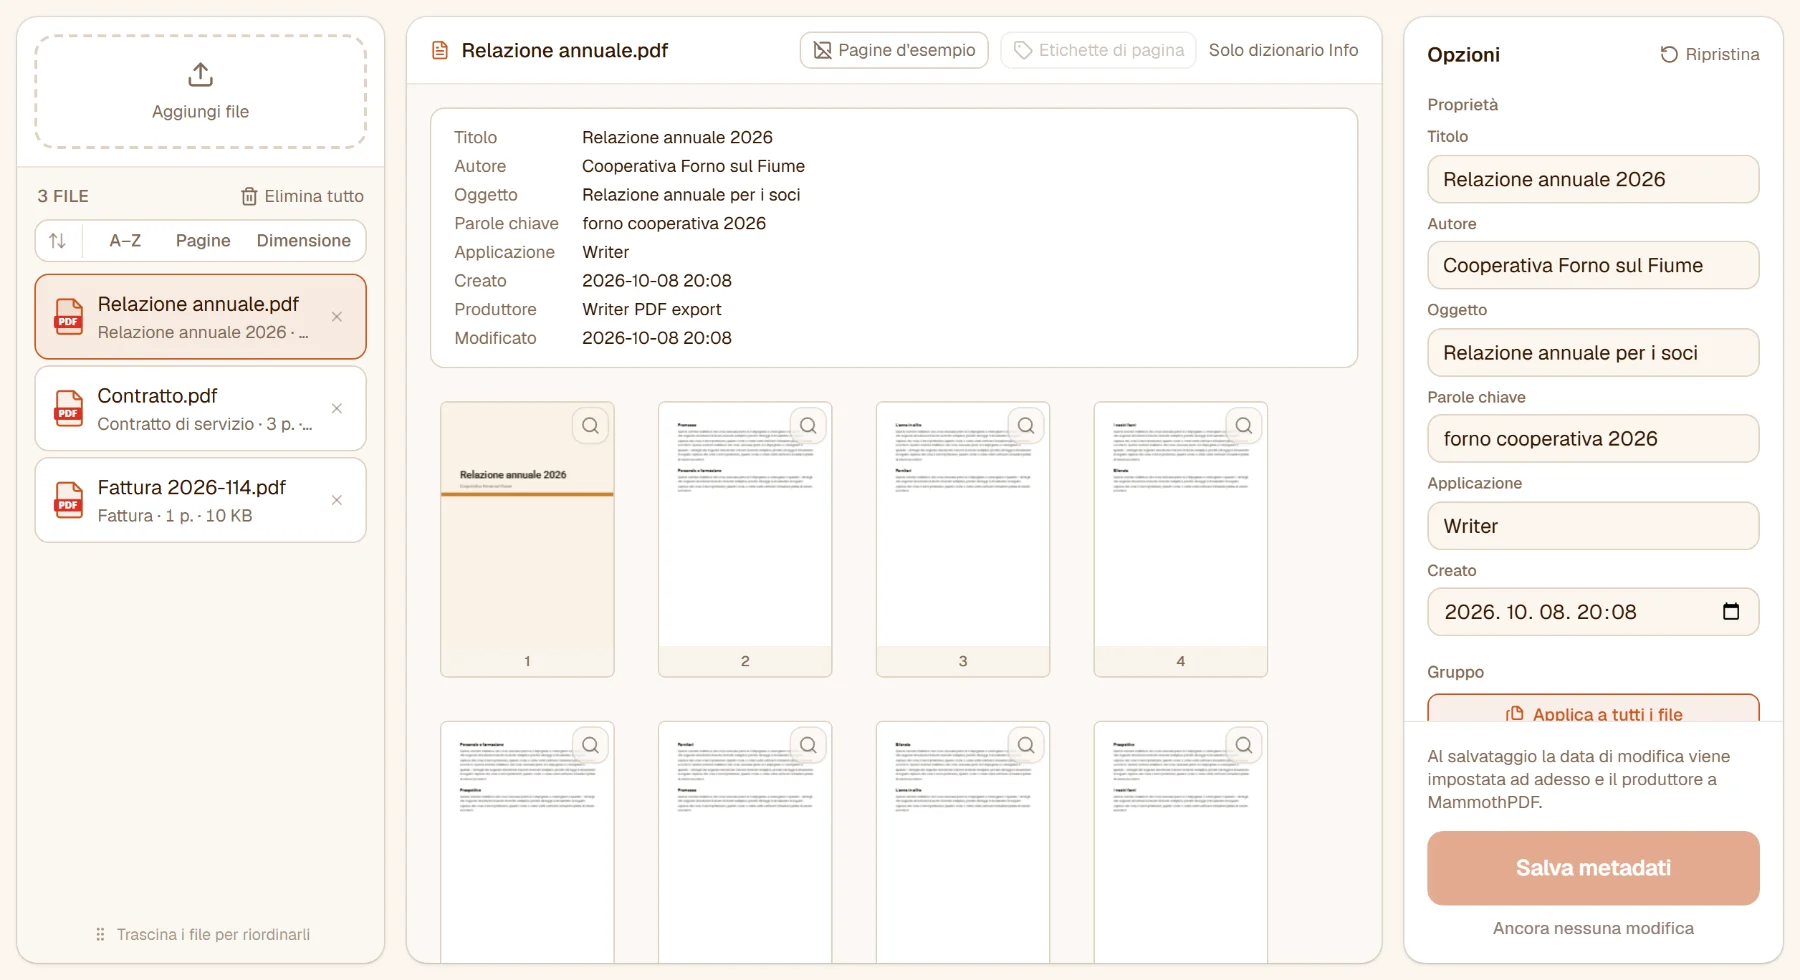Select Fattura 2026-114.pdf in the file list
The height and width of the screenshot is (980, 1800).
click(200, 500)
